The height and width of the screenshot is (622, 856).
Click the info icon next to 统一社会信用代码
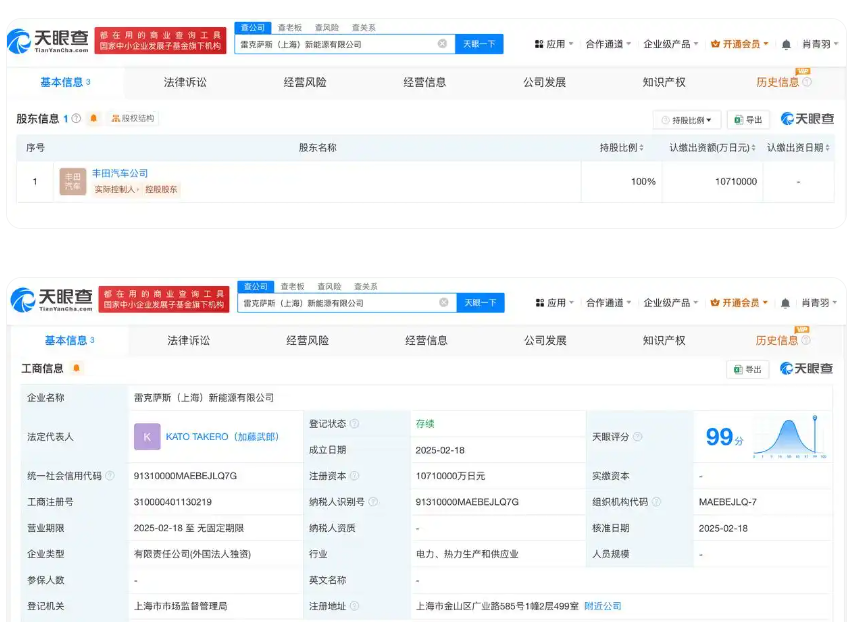click(x=110, y=476)
